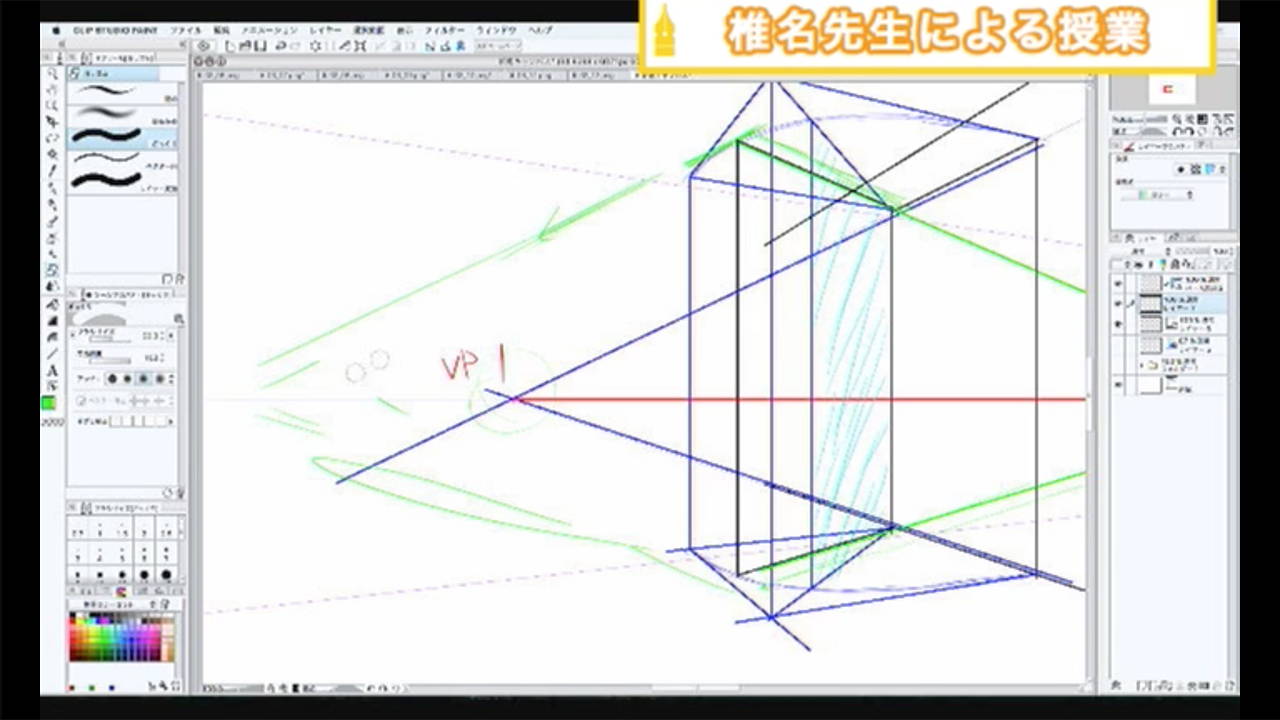
Task: Open Clip Studio launcher icon in command bar
Action: point(205,46)
